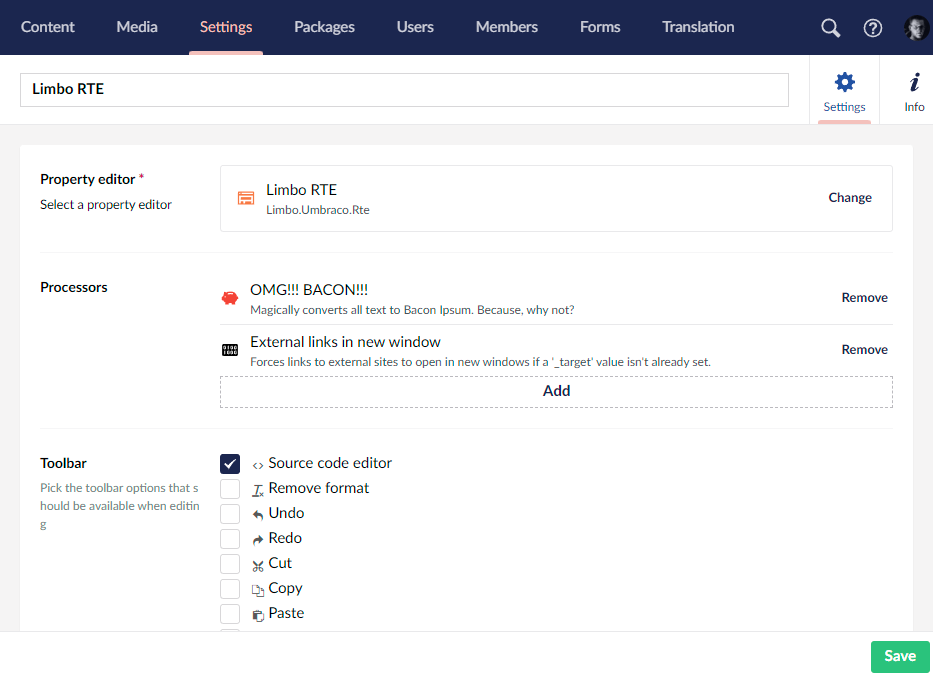Click the Undo arrow icon
Screen dimensions: 933x681
click(x=258, y=515)
